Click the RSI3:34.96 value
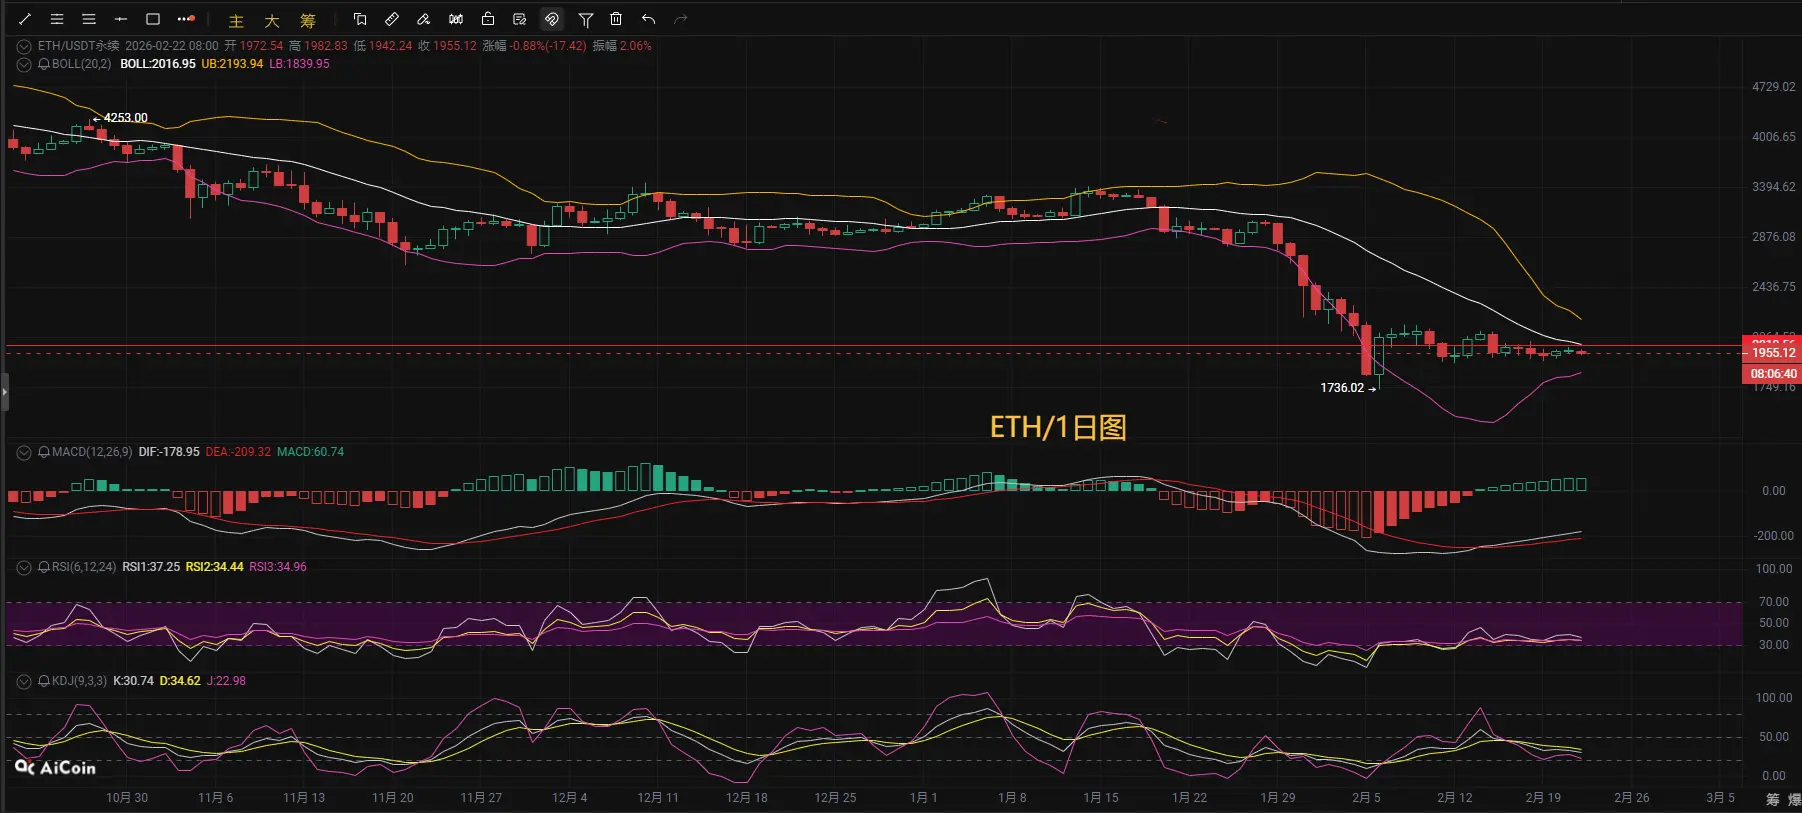Screen dimensions: 1802x813 [x=278, y=567]
